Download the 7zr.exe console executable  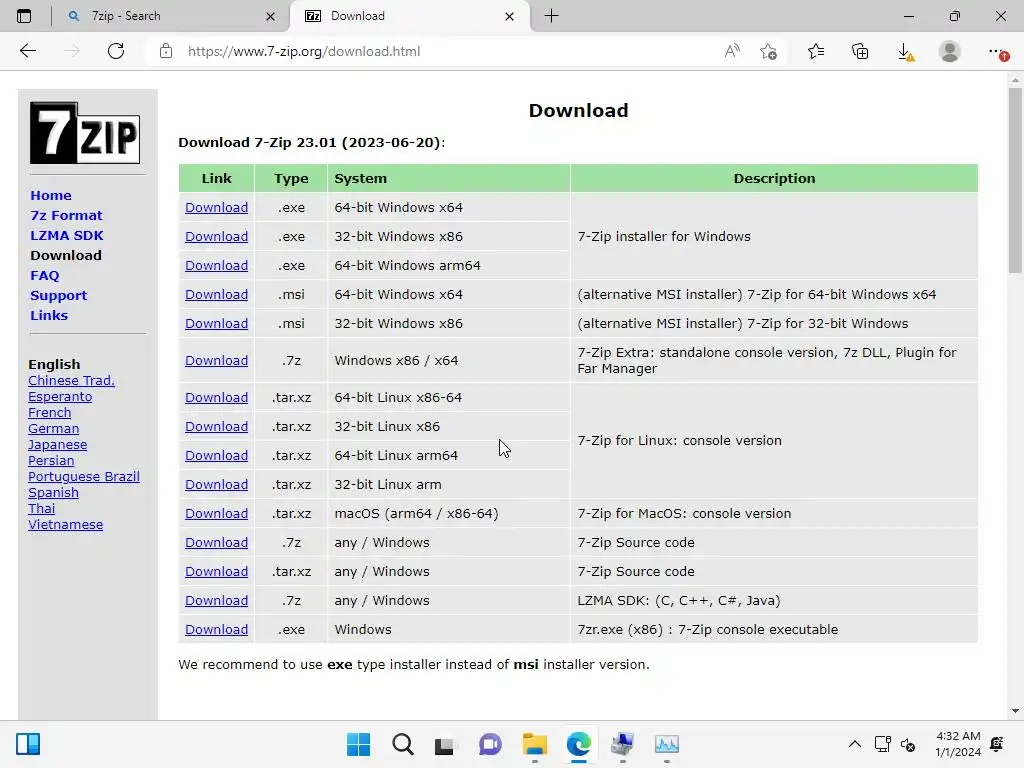click(216, 630)
